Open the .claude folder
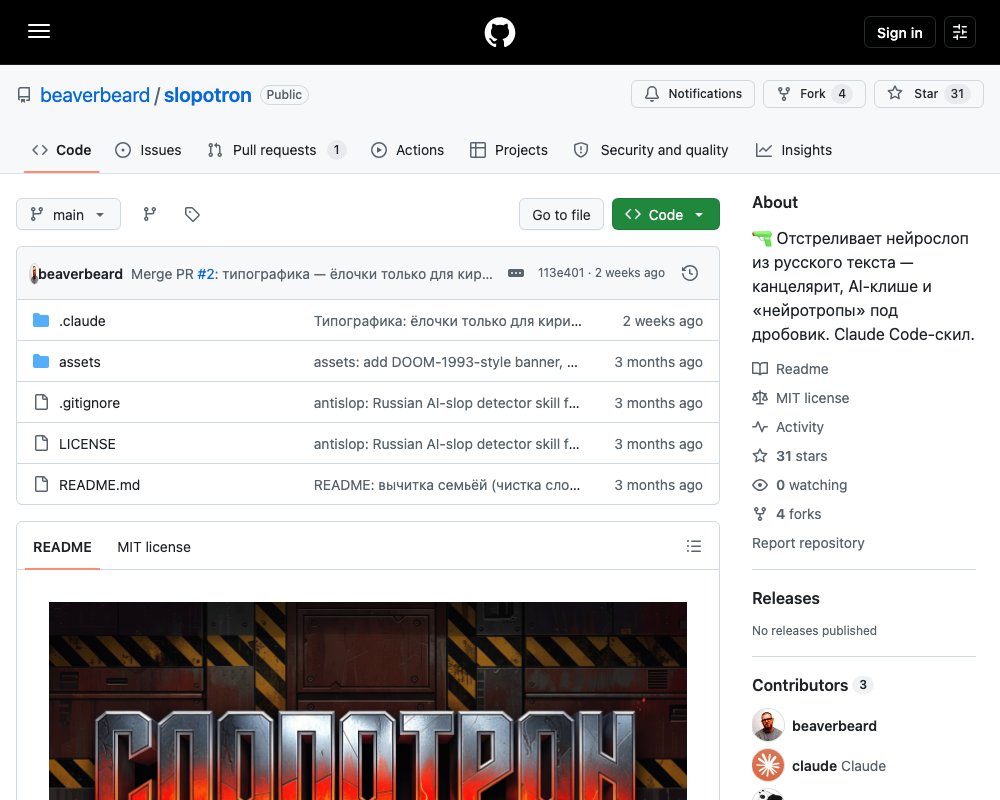 [82, 321]
